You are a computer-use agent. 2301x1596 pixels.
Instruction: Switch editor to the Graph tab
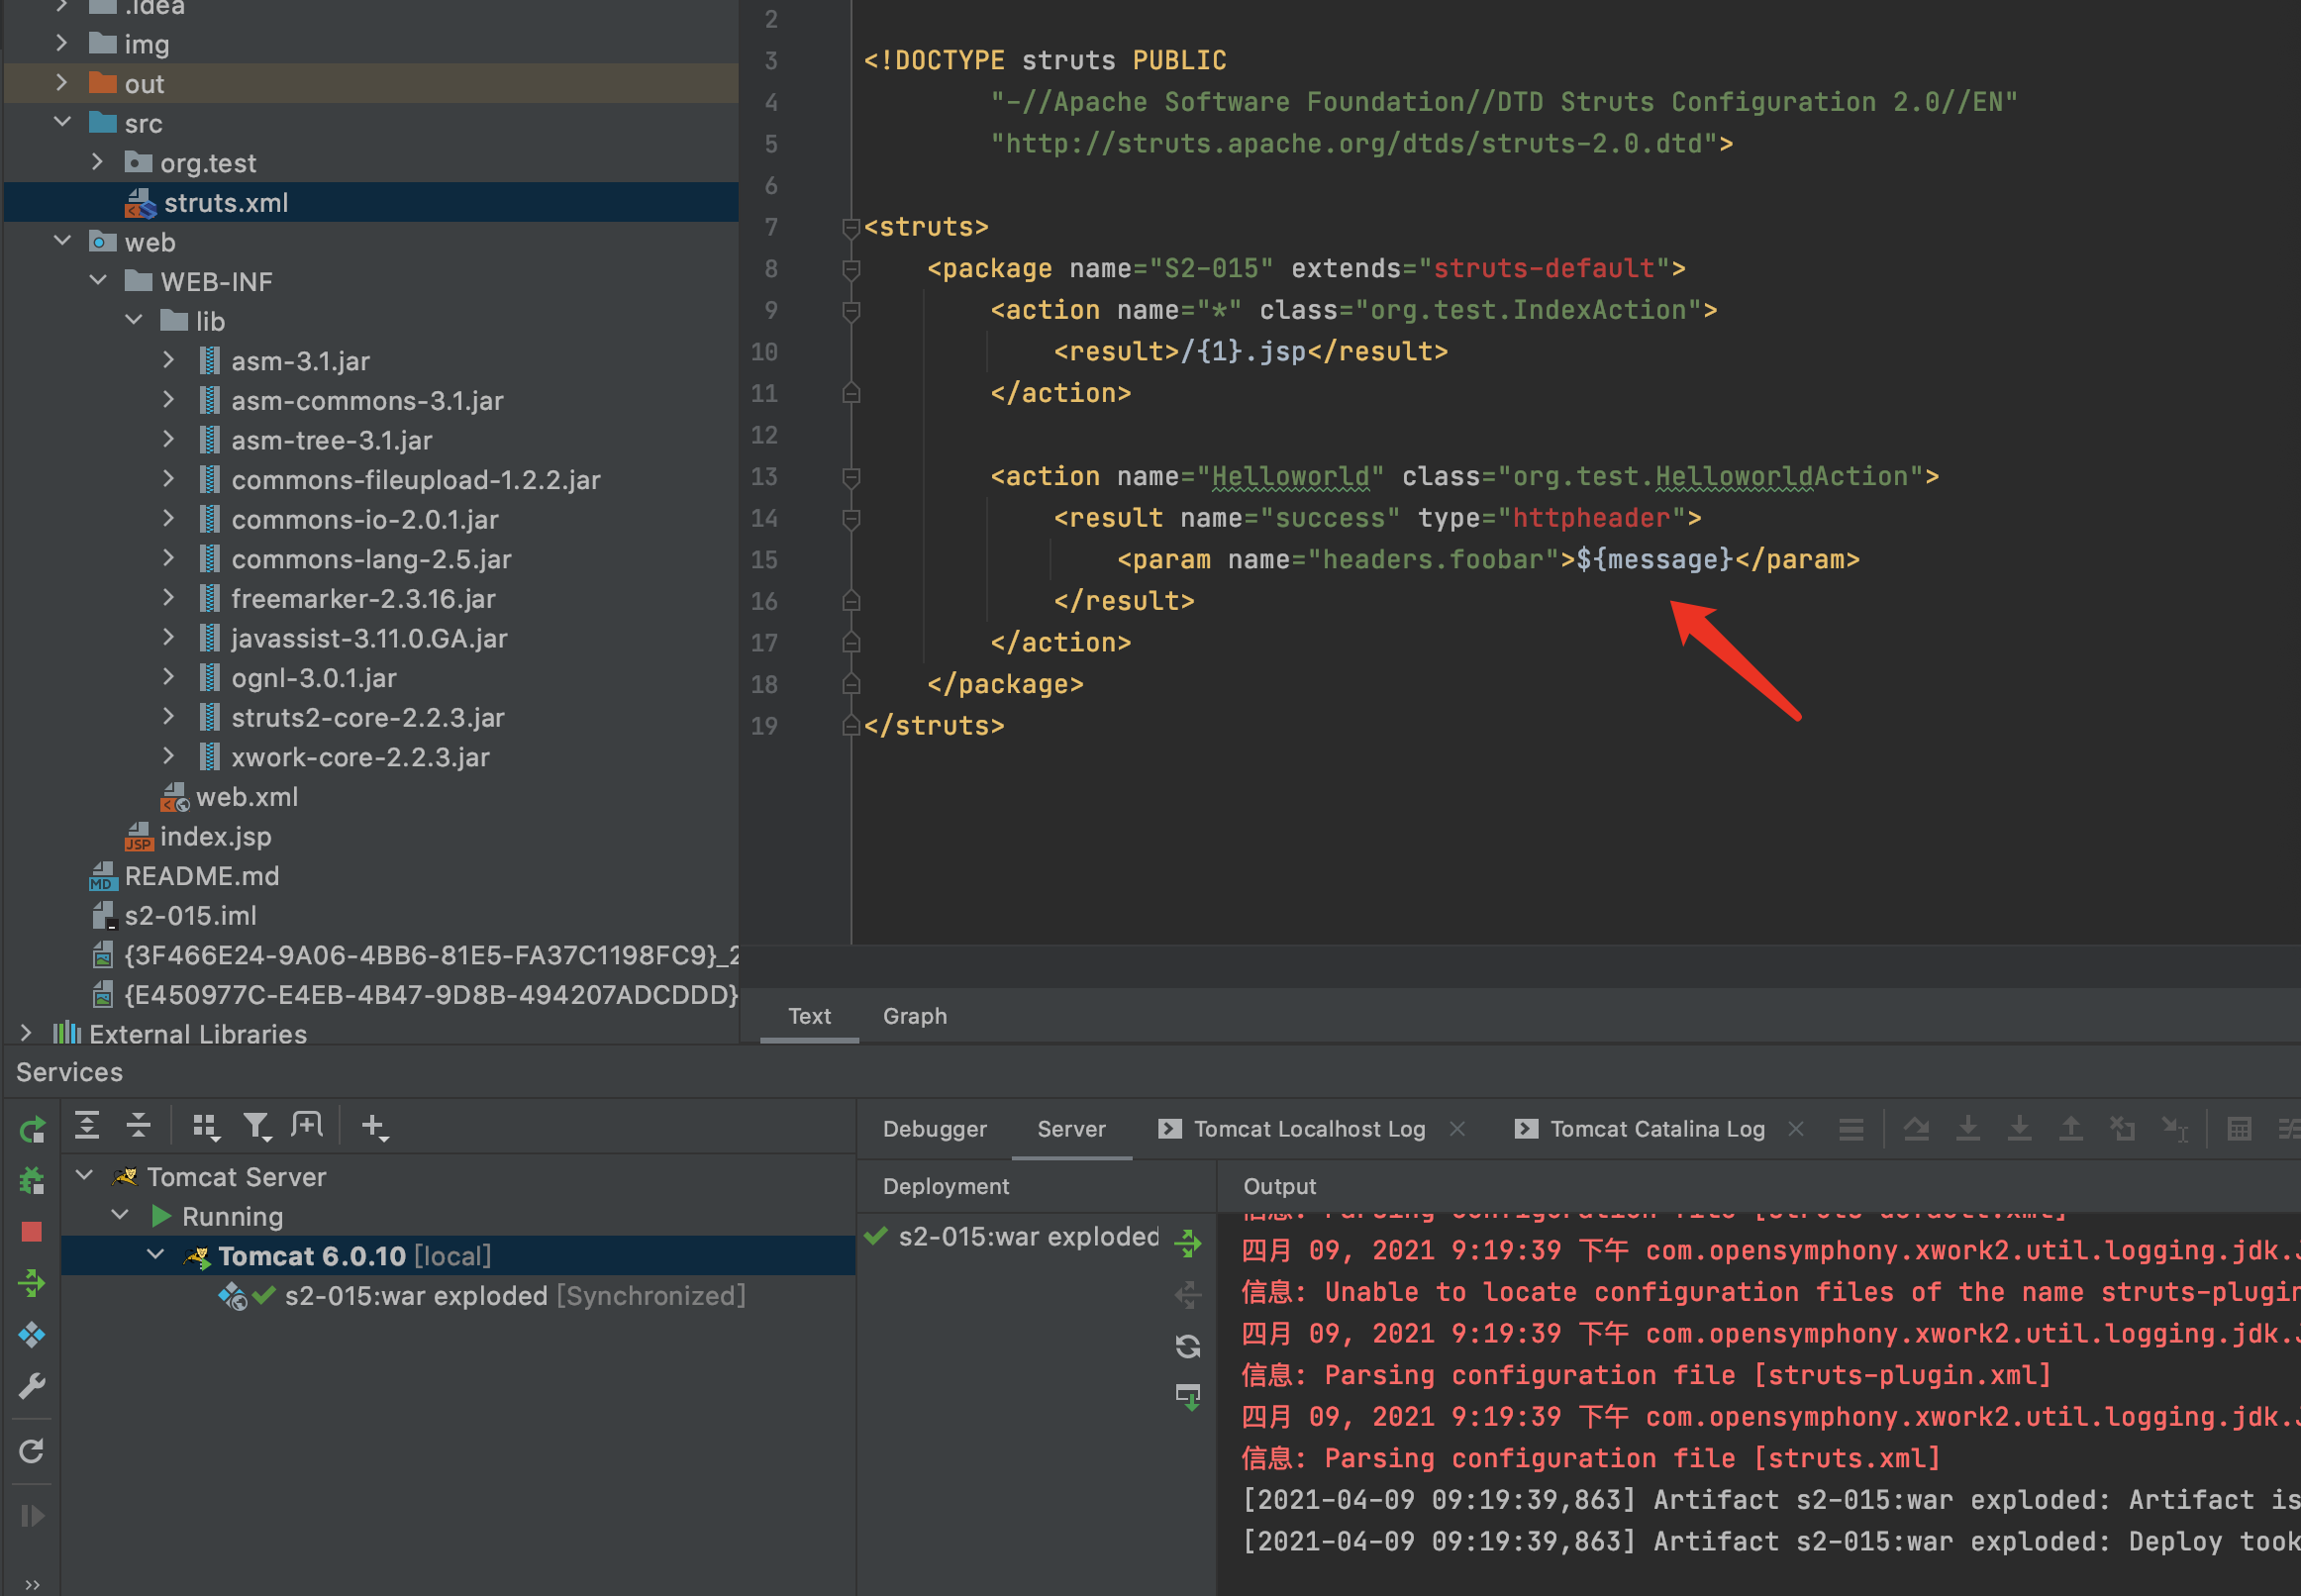click(x=914, y=1016)
